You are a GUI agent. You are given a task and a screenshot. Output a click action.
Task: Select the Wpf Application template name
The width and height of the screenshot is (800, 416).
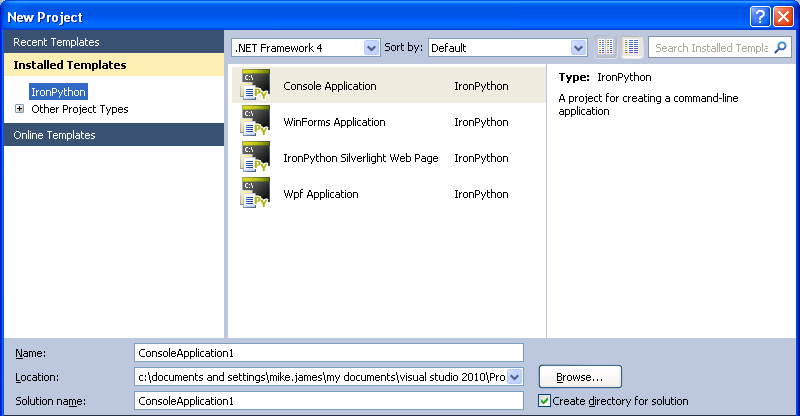pyautogui.click(x=321, y=194)
